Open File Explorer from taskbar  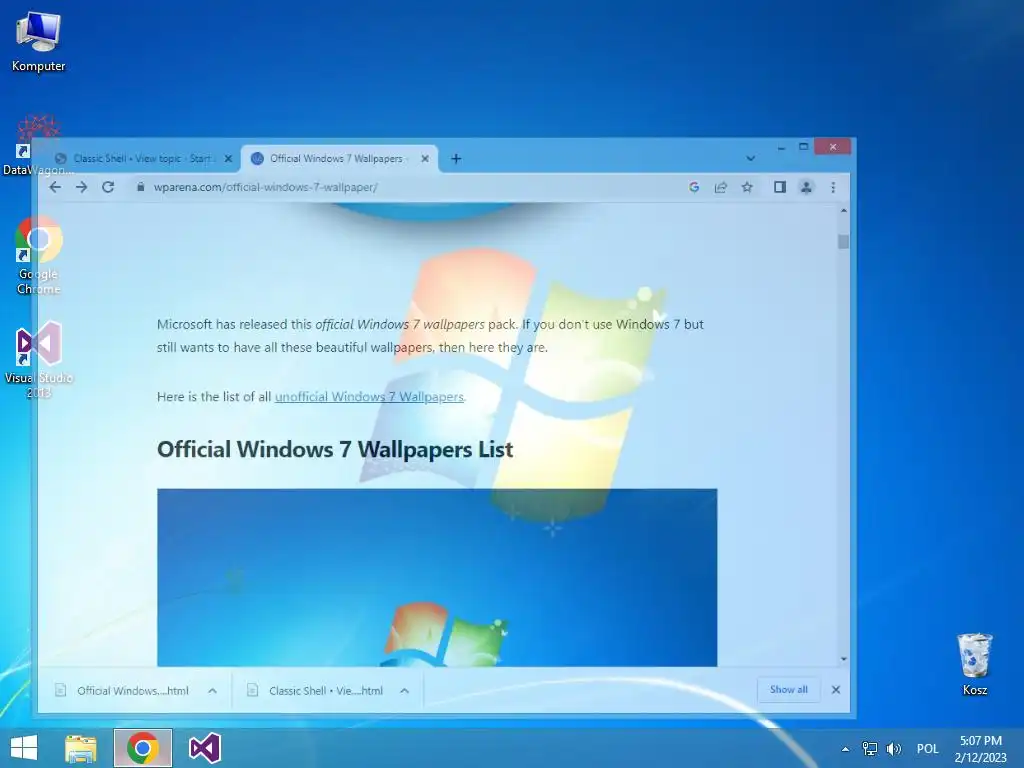(81, 748)
